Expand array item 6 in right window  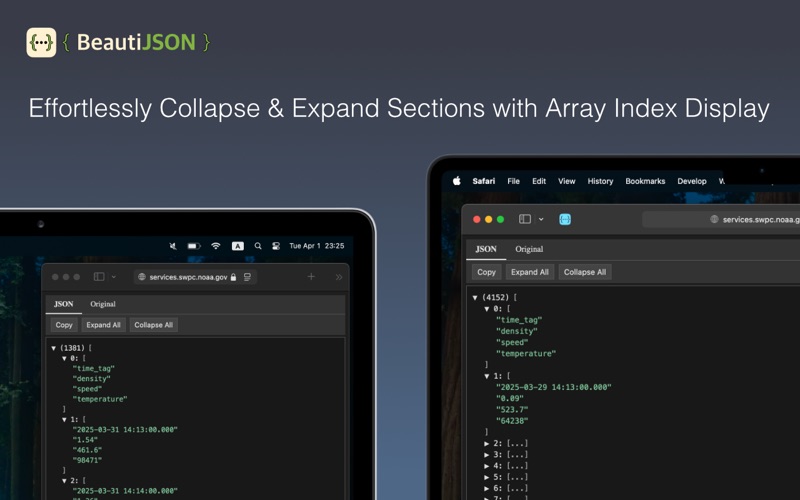[487, 488]
